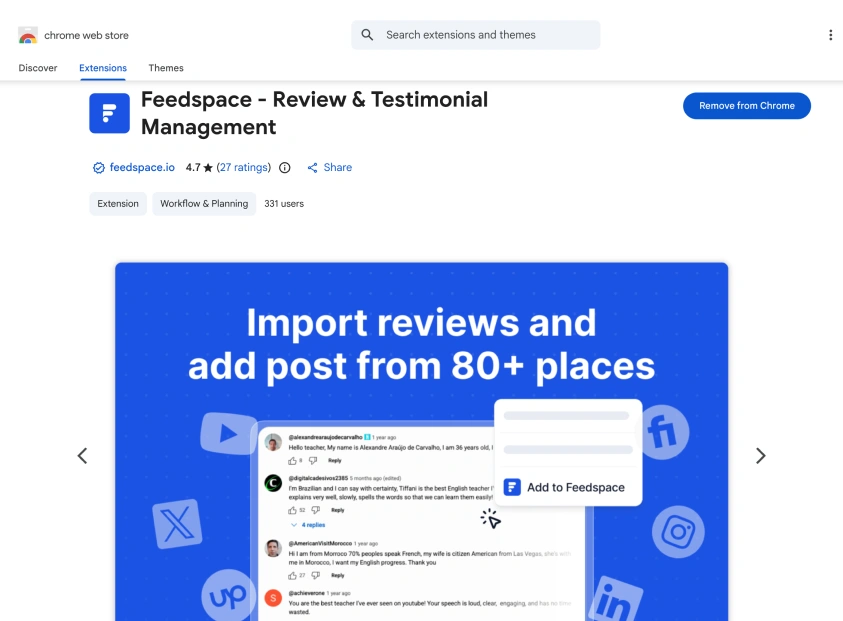Click the chrome web store title text
Image resolution: width=843 pixels, height=621 pixels.
(x=86, y=35)
